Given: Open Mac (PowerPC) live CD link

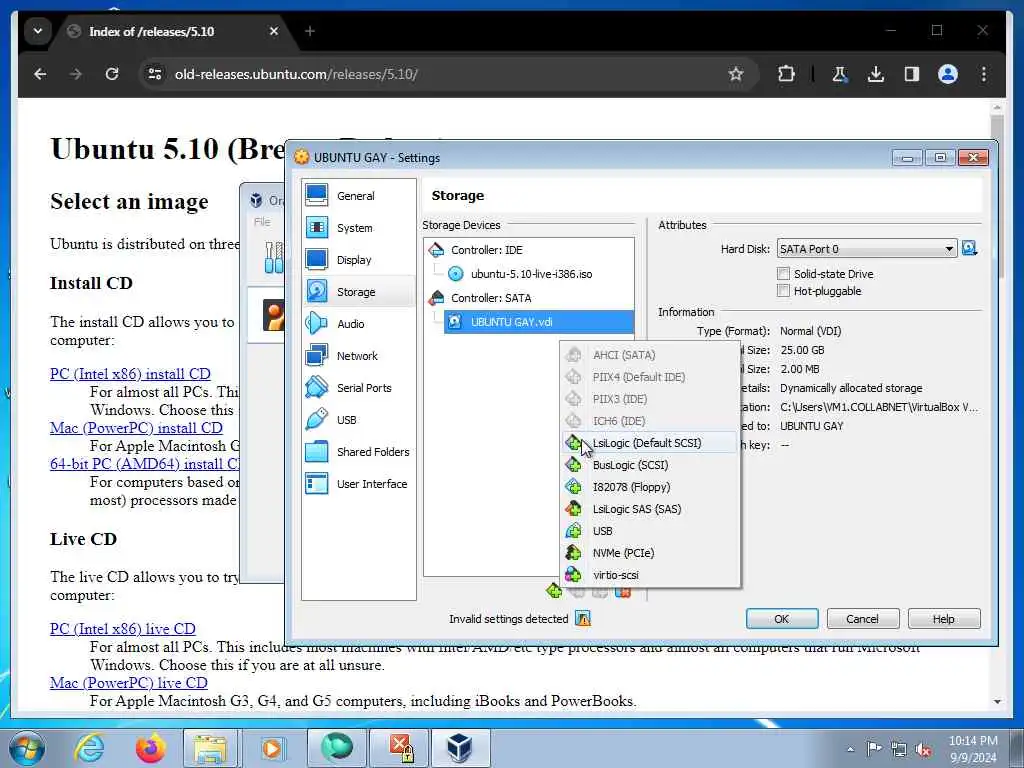Looking at the screenshot, I should point(129,683).
